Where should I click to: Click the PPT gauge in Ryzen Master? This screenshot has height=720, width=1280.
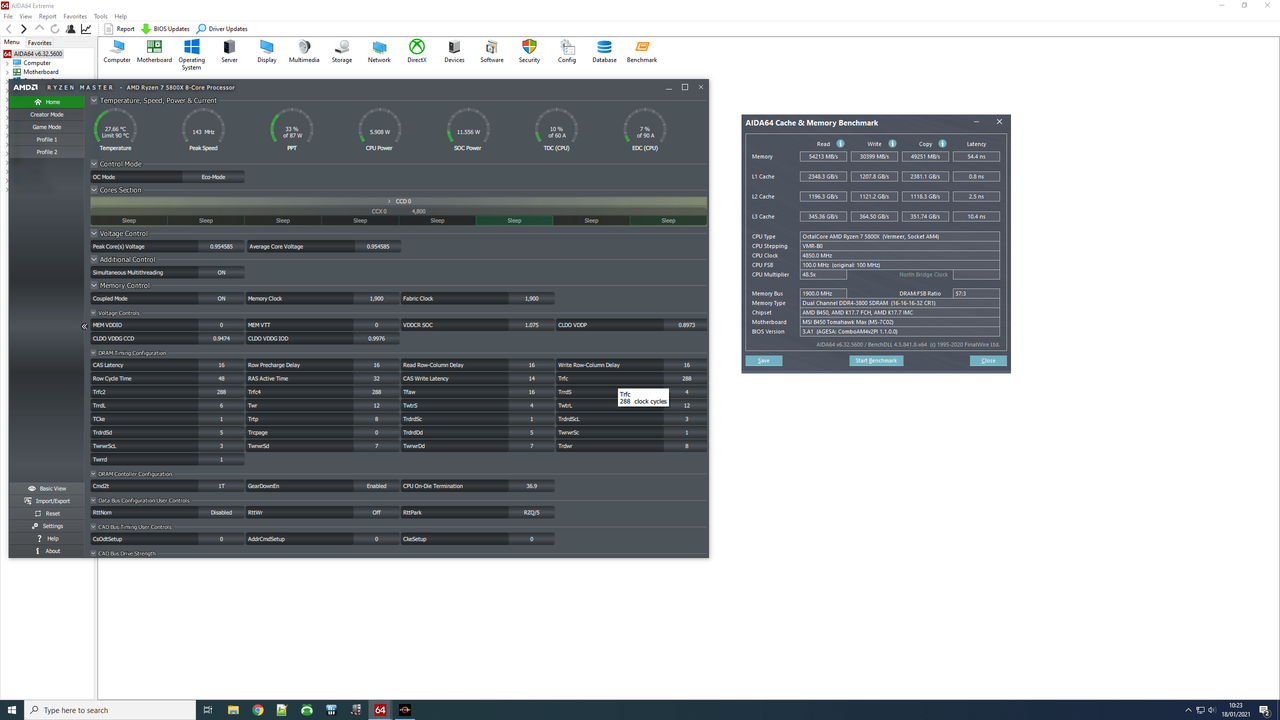coord(292,130)
